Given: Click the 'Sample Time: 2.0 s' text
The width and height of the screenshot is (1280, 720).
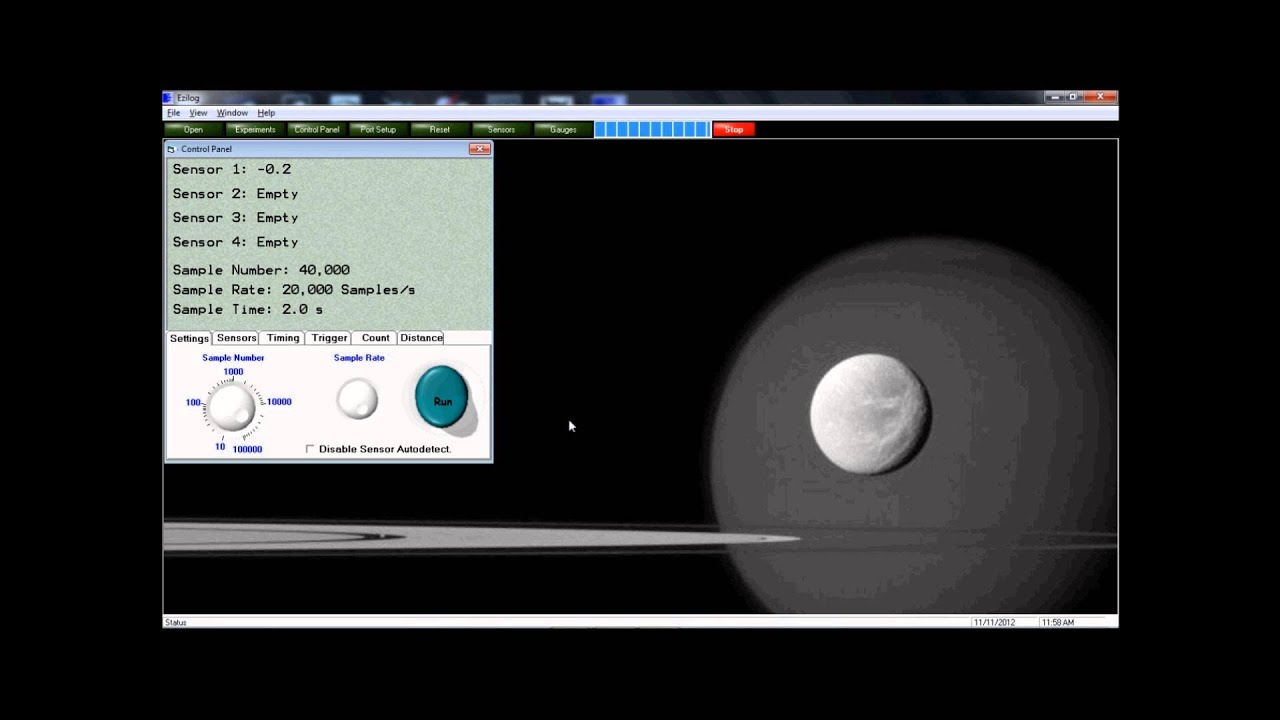Looking at the screenshot, I should [x=248, y=310].
